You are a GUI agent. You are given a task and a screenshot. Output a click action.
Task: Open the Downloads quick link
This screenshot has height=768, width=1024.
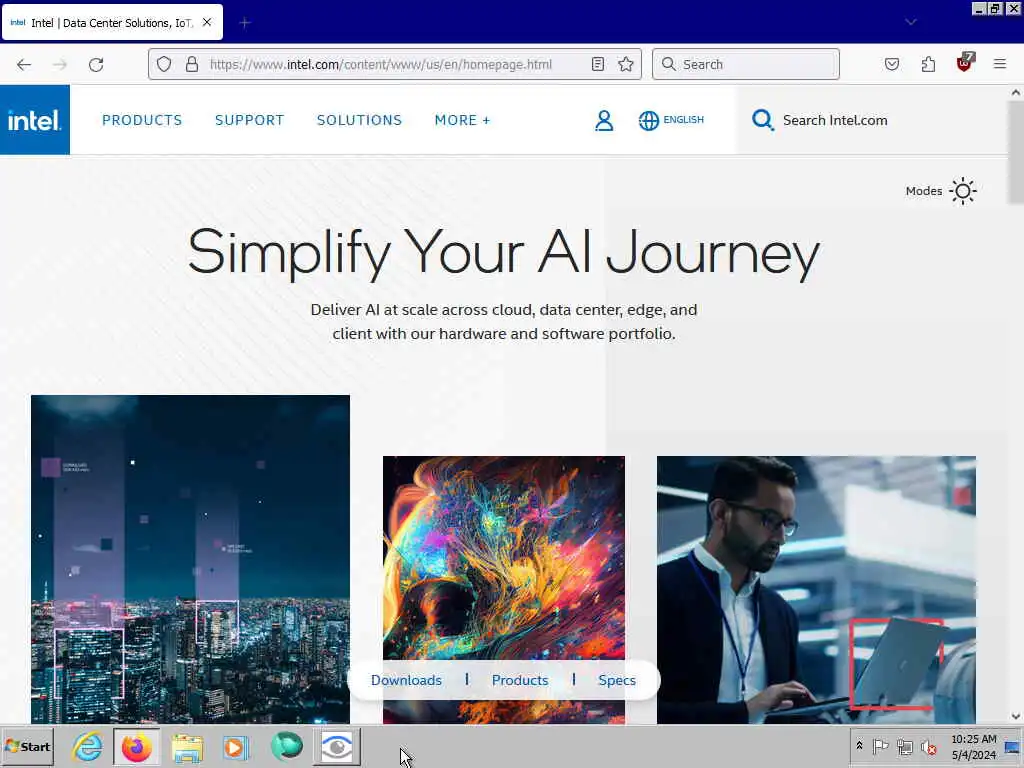tap(406, 680)
